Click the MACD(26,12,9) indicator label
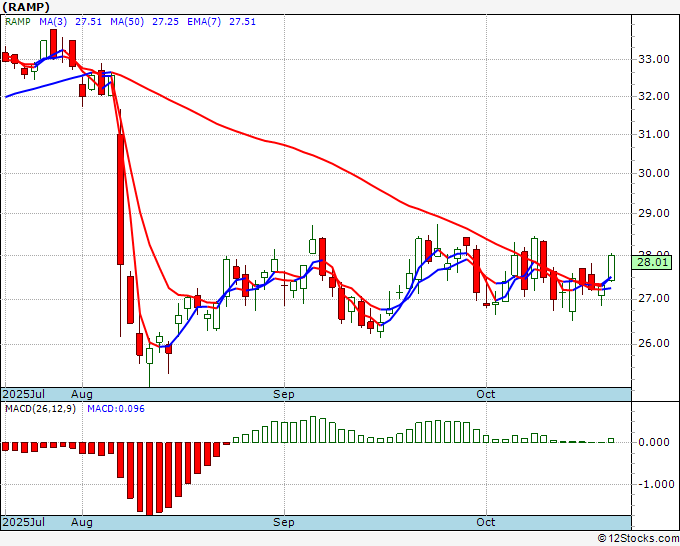The height and width of the screenshot is (546, 680). coord(40,409)
